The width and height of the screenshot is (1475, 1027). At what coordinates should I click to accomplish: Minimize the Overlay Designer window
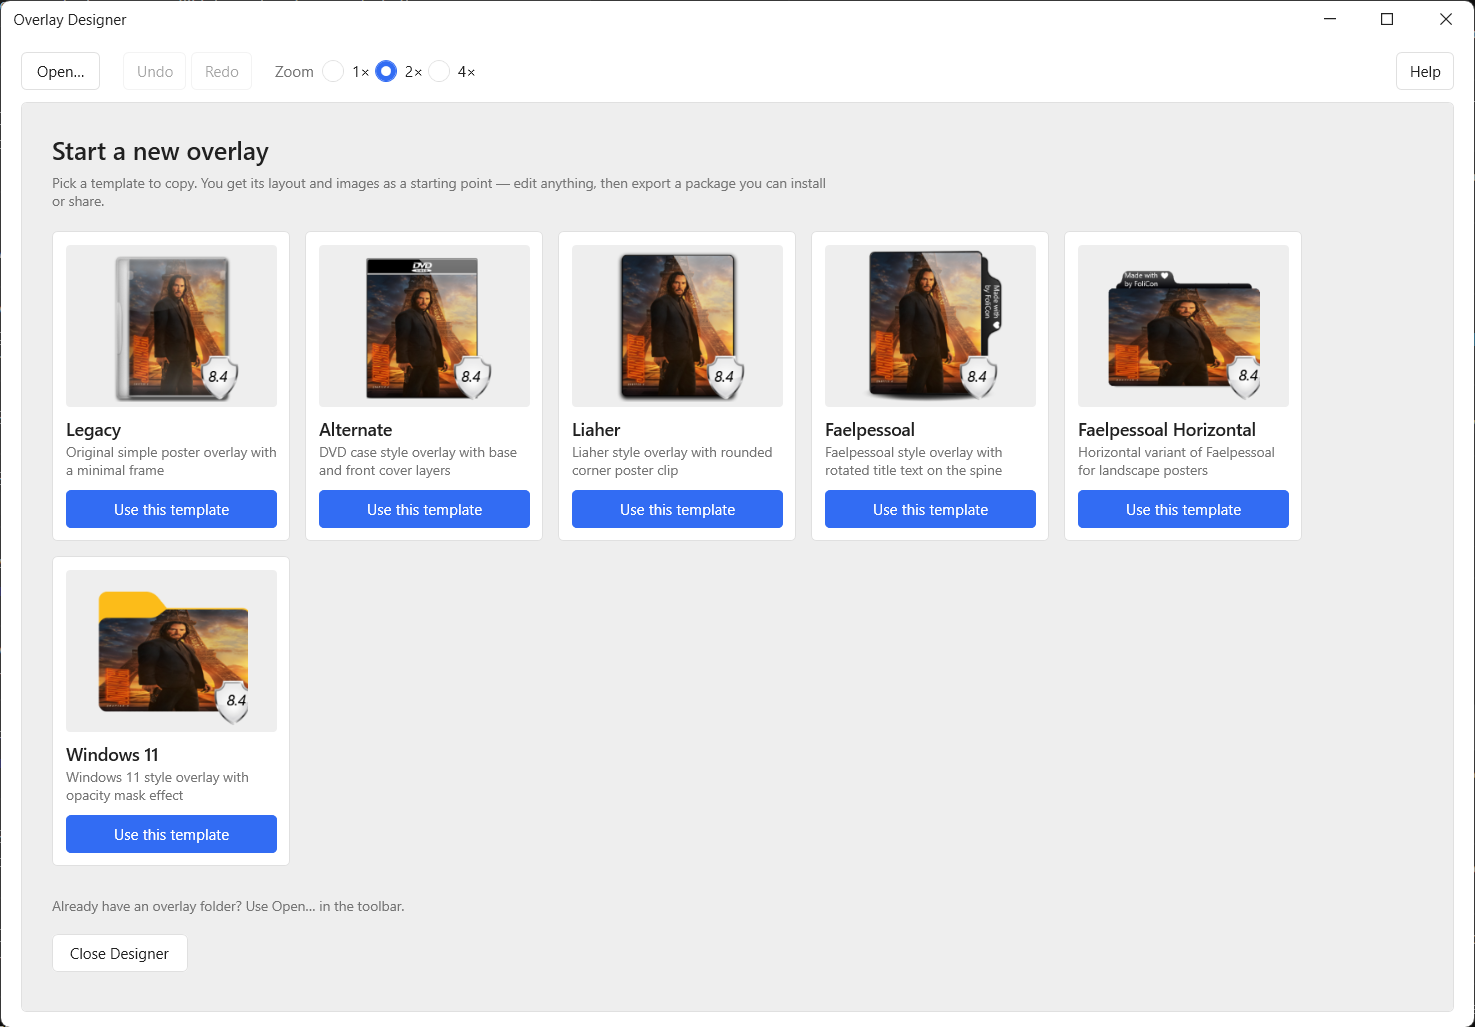coord(1330,19)
